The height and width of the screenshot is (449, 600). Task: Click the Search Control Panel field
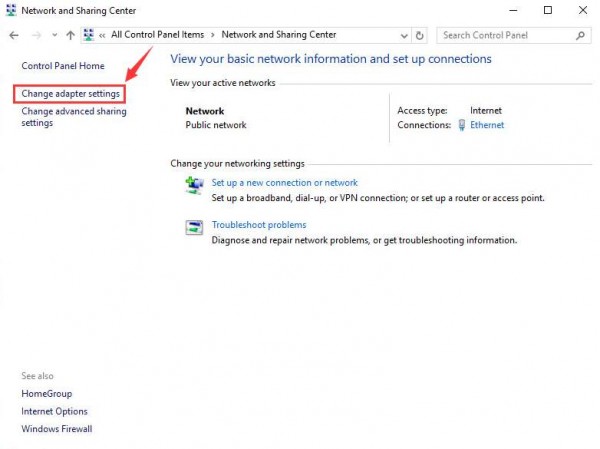point(514,35)
